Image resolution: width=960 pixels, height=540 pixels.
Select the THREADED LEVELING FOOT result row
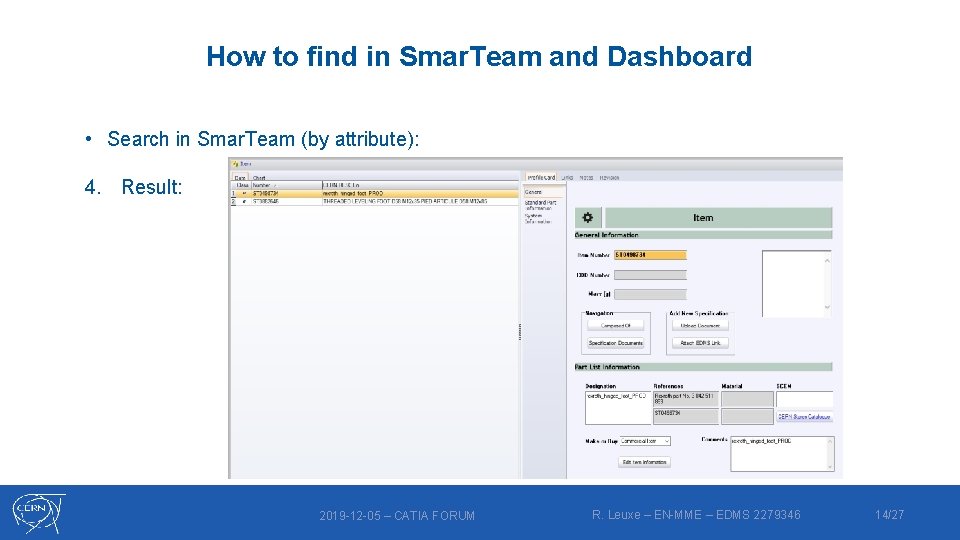(x=375, y=201)
